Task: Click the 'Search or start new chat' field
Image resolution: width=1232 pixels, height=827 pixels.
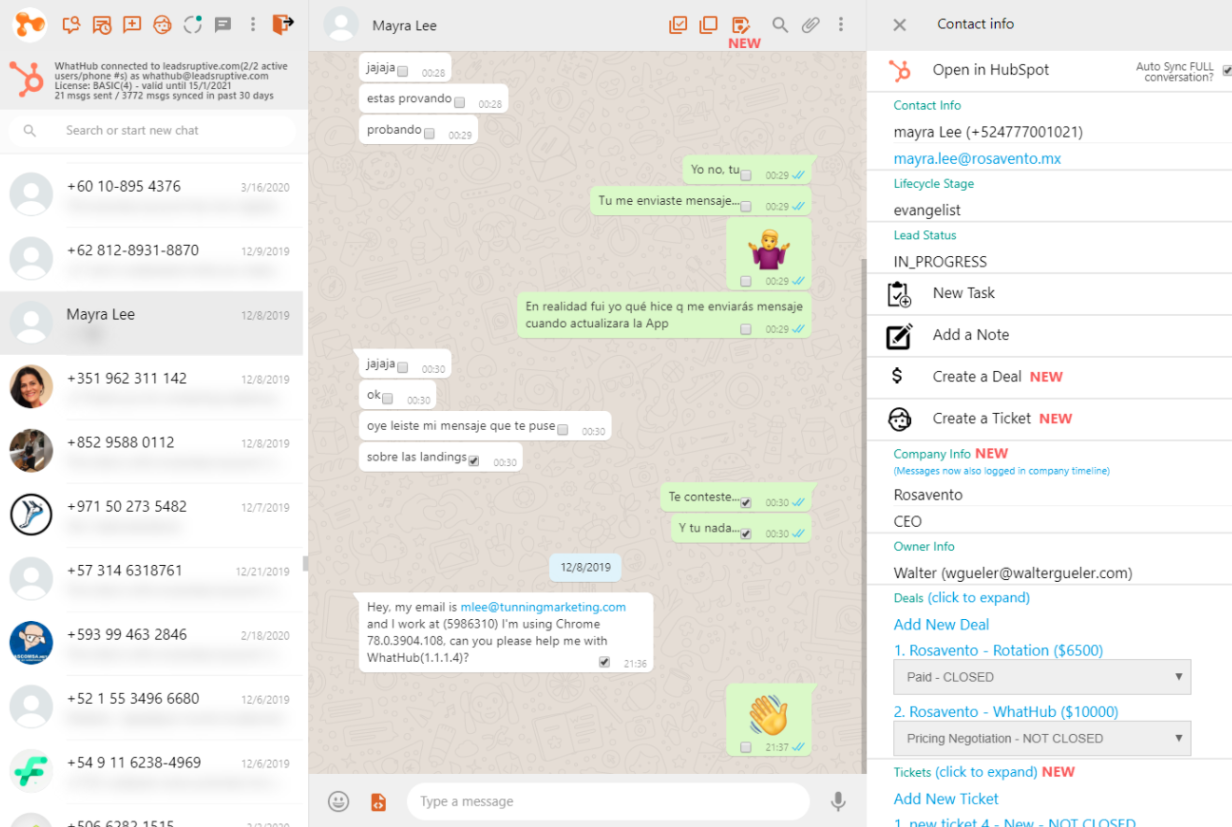Action: click(152, 131)
